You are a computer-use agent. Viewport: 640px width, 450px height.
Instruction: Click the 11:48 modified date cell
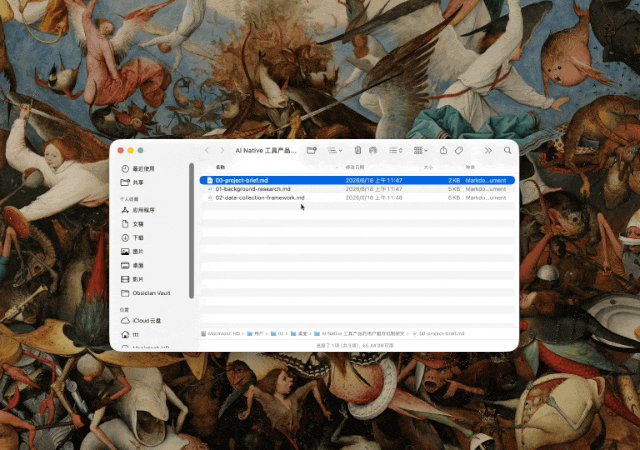pos(374,198)
